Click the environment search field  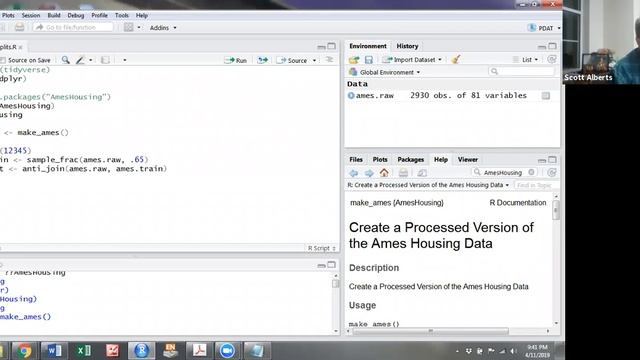click(522, 72)
